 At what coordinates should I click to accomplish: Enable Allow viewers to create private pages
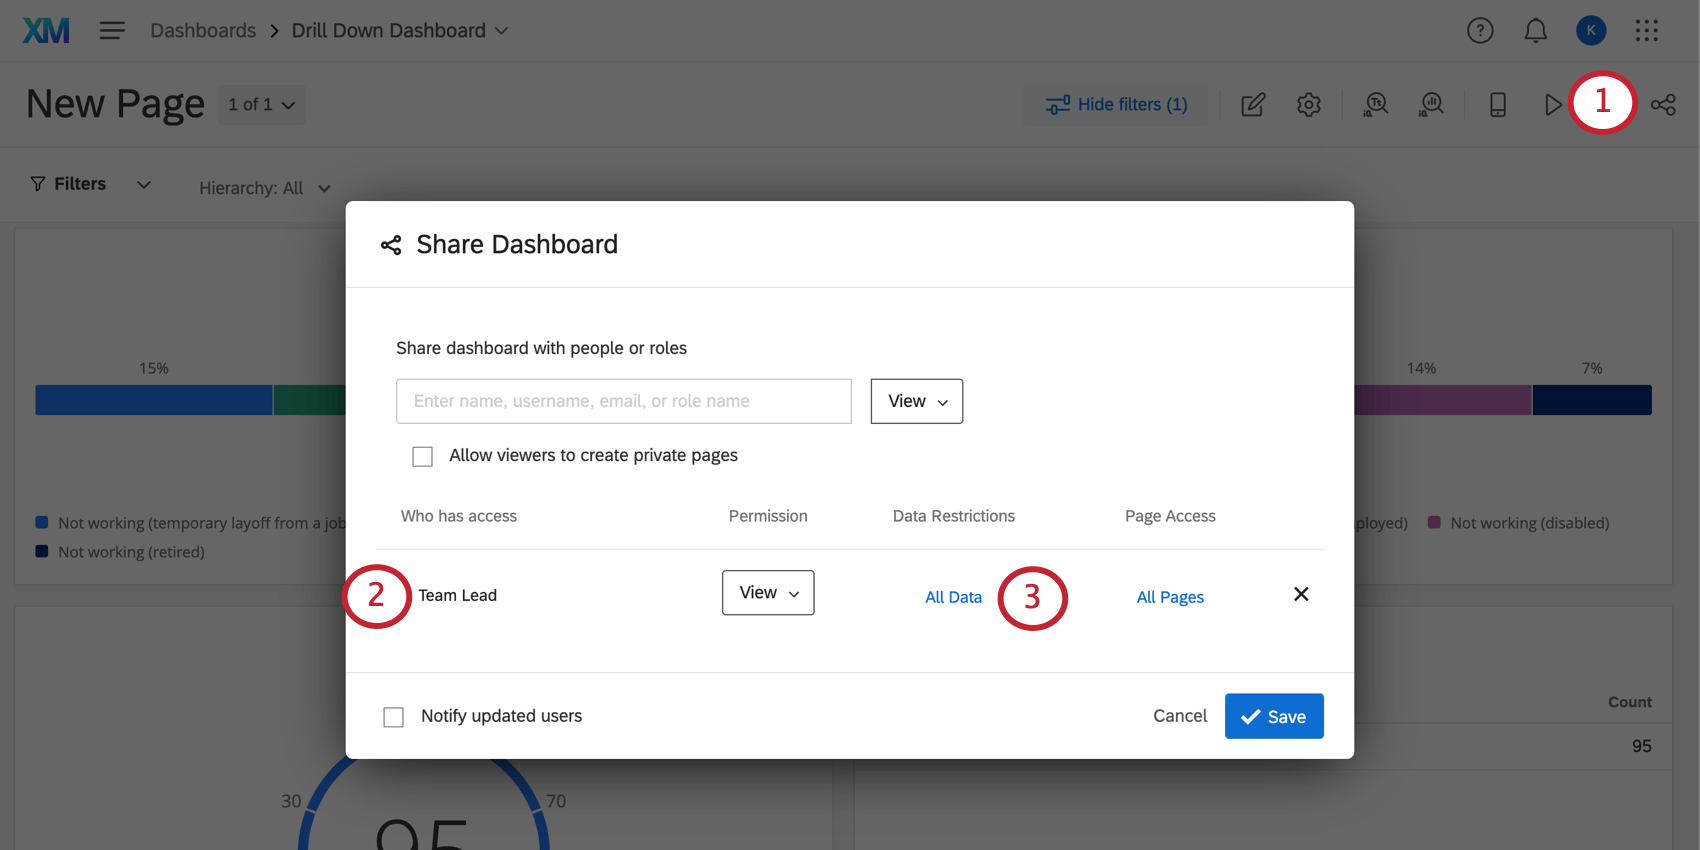(423, 457)
